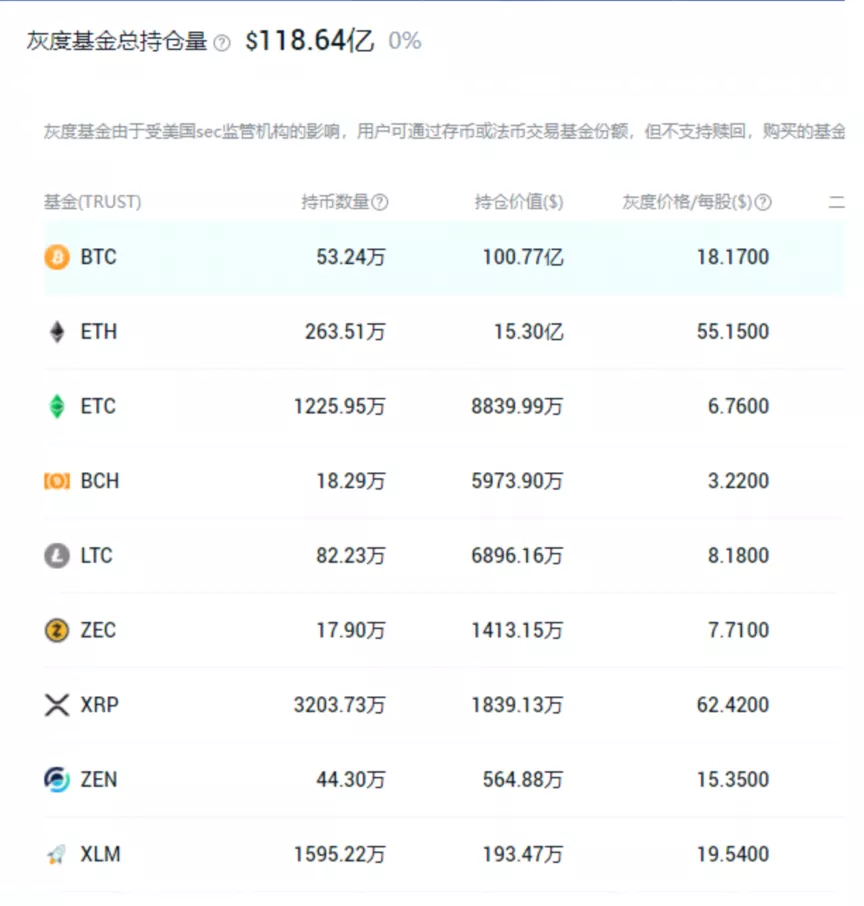Select the ETH trust name
The width and height of the screenshot is (864, 906).
click(x=98, y=332)
